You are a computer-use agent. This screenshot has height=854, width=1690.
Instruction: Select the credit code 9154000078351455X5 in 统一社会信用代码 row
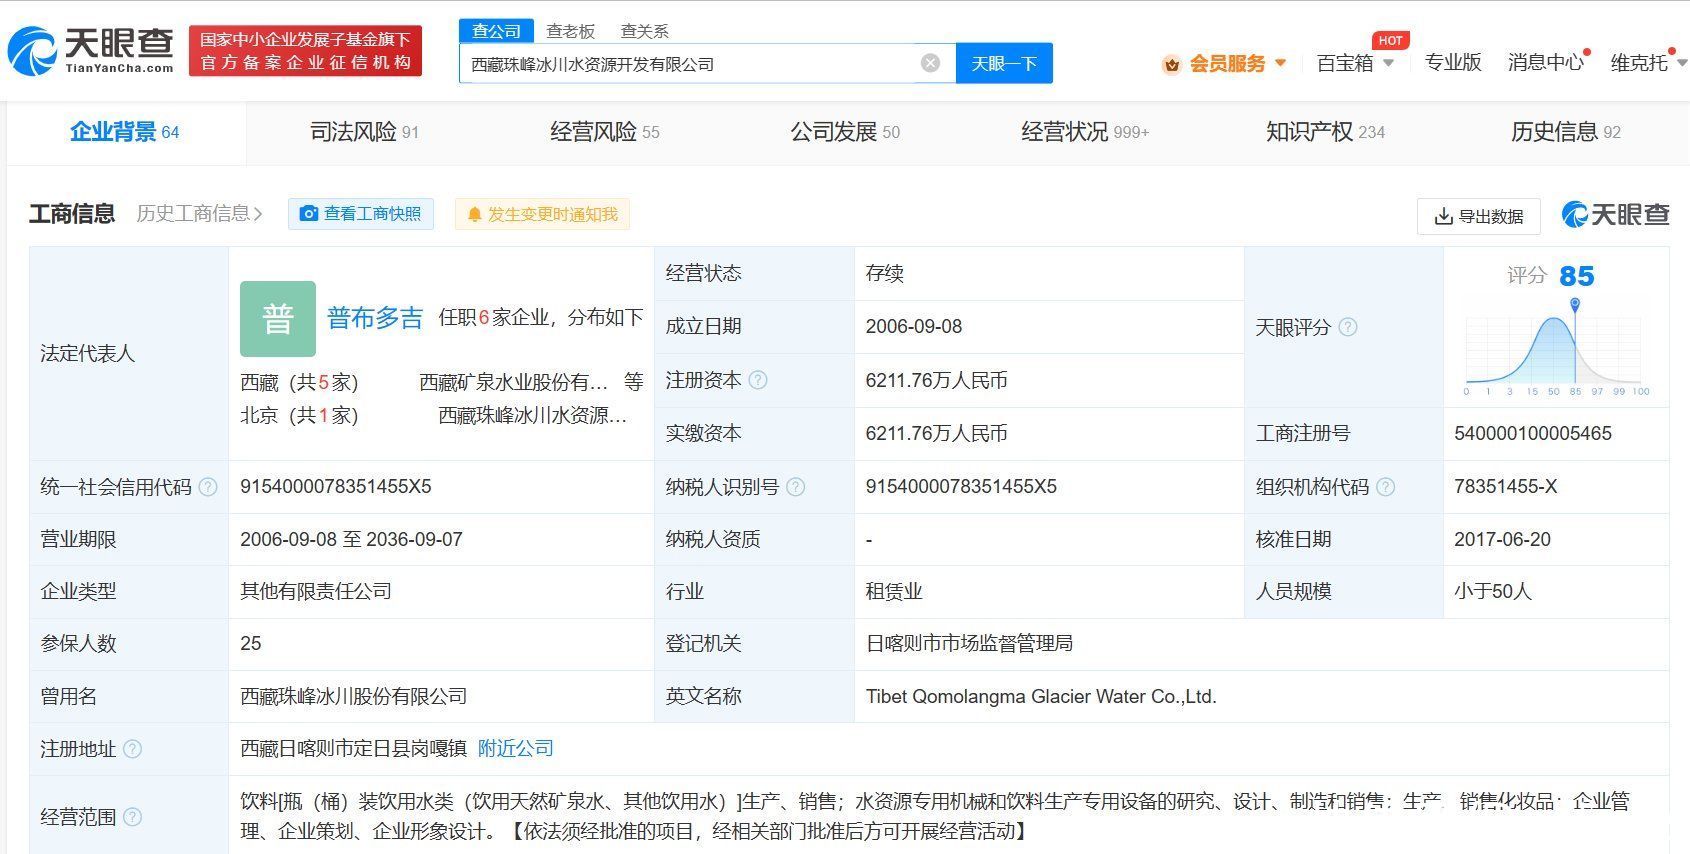coord(336,486)
